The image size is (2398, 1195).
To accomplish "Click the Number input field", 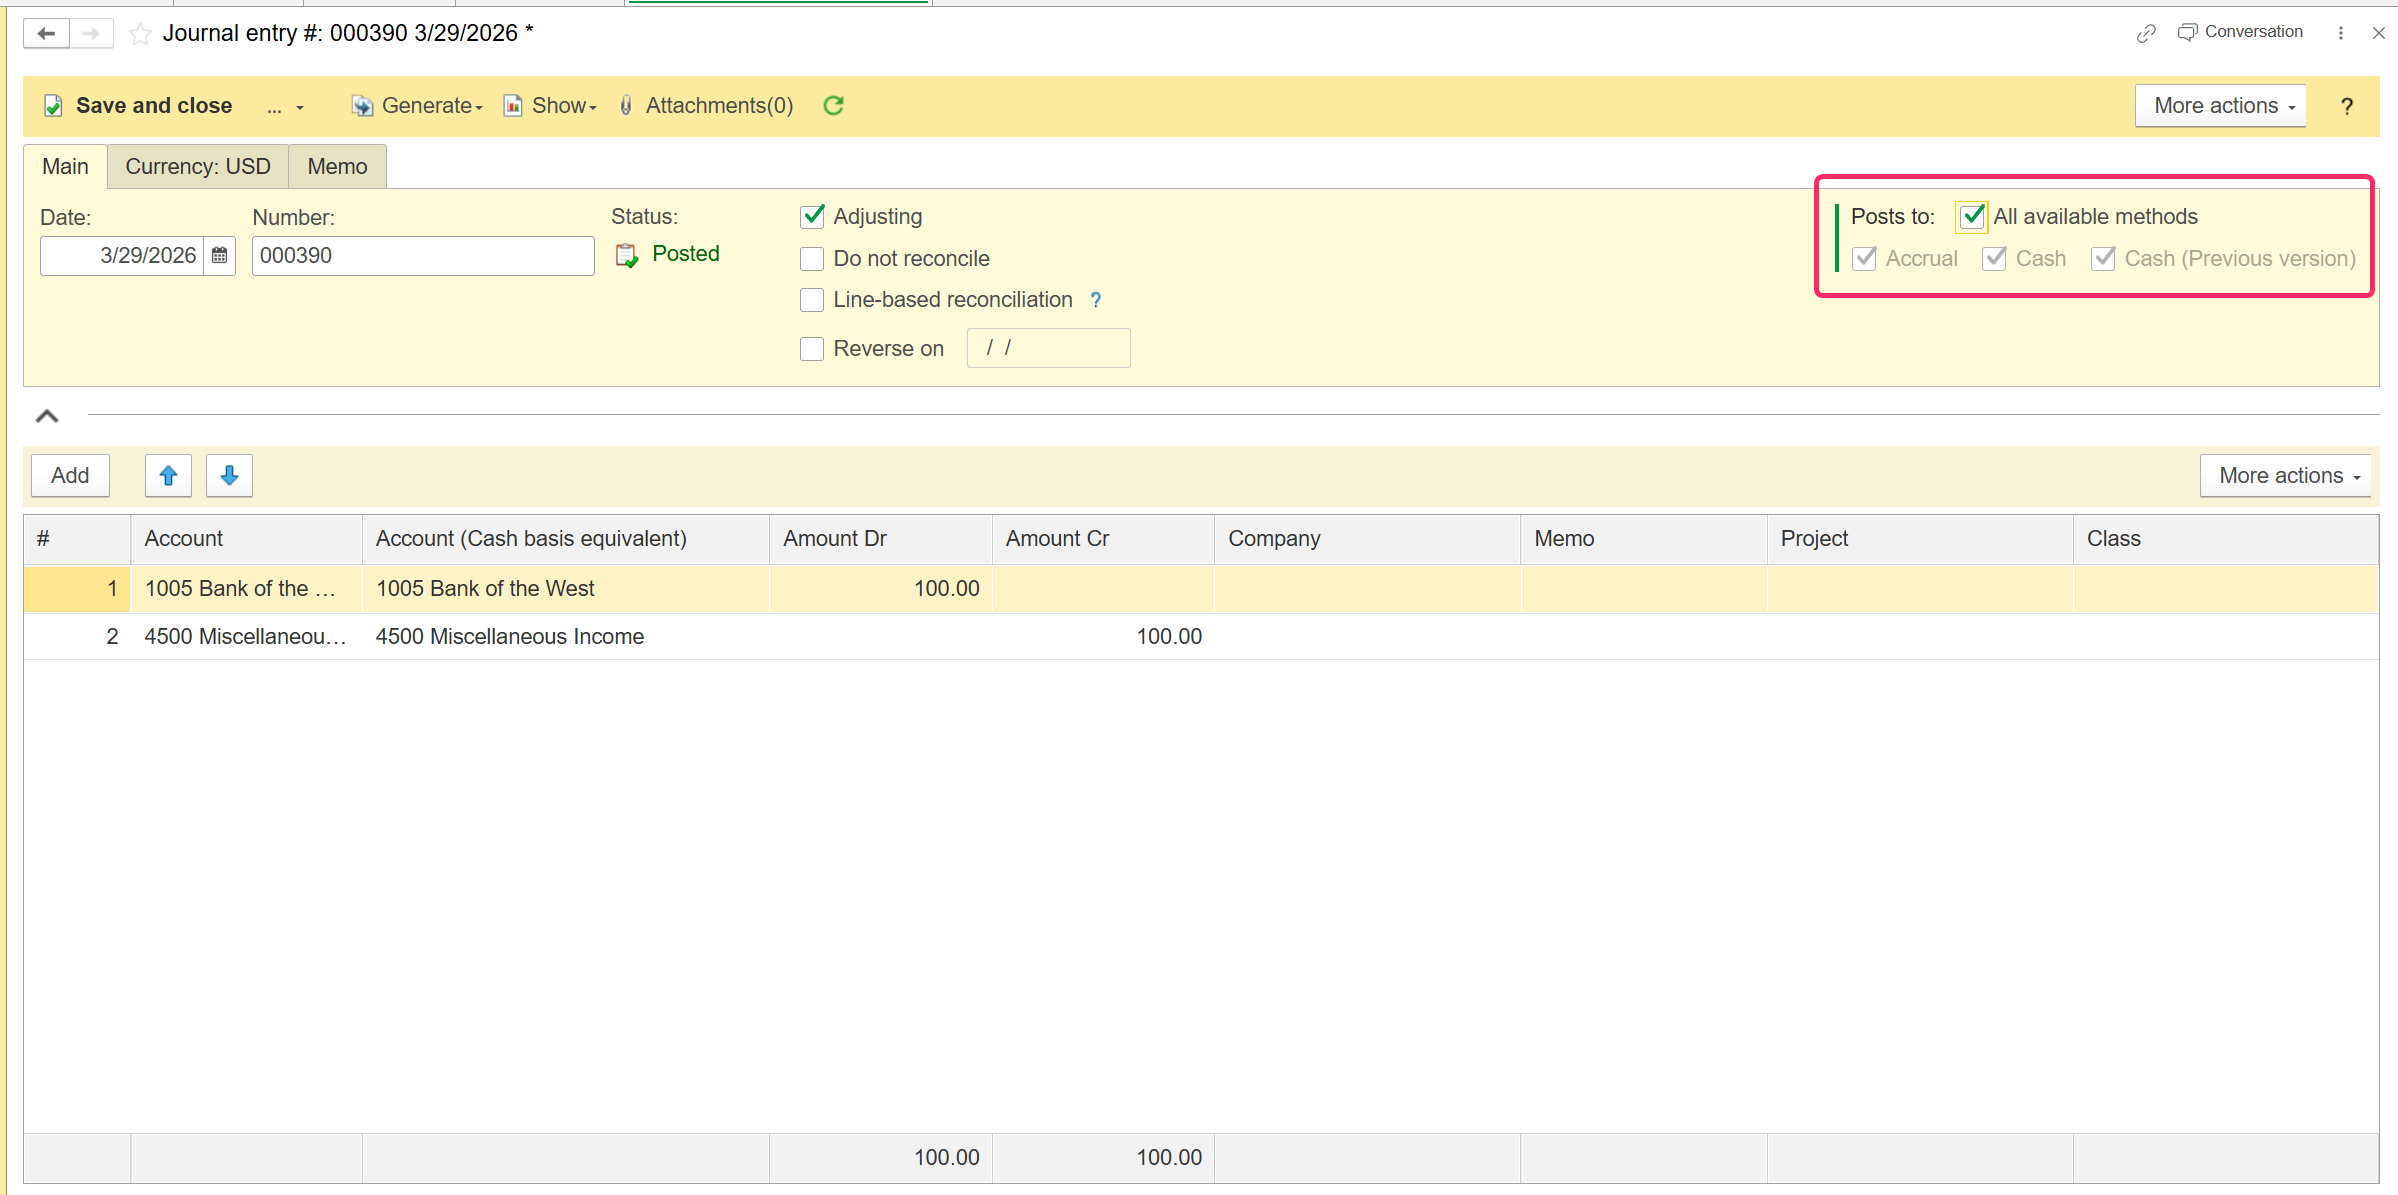I will [422, 256].
